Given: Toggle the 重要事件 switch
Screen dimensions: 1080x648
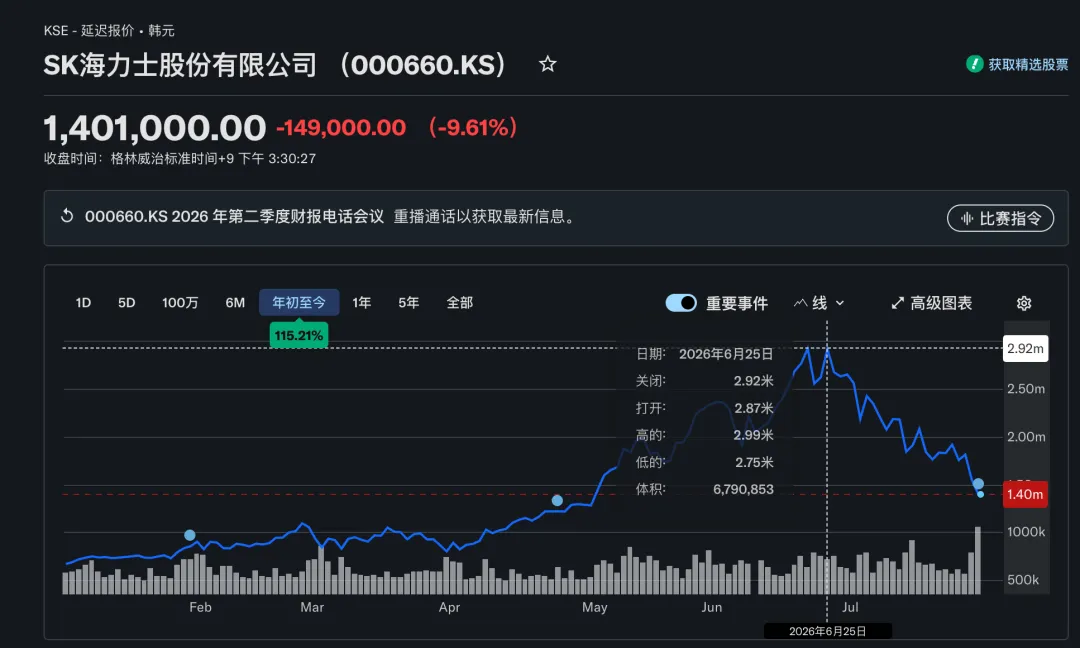Looking at the screenshot, I should pos(681,303).
